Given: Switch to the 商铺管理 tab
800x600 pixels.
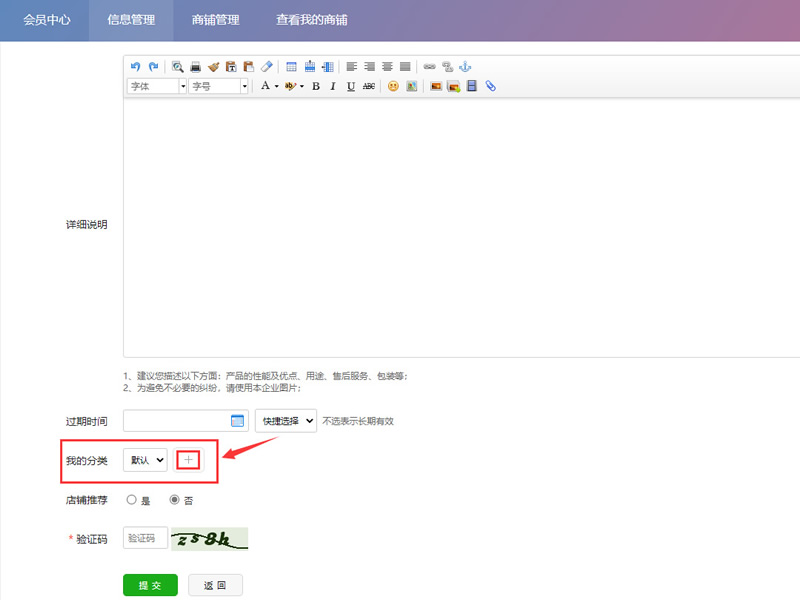Looking at the screenshot, I should 215,20.
